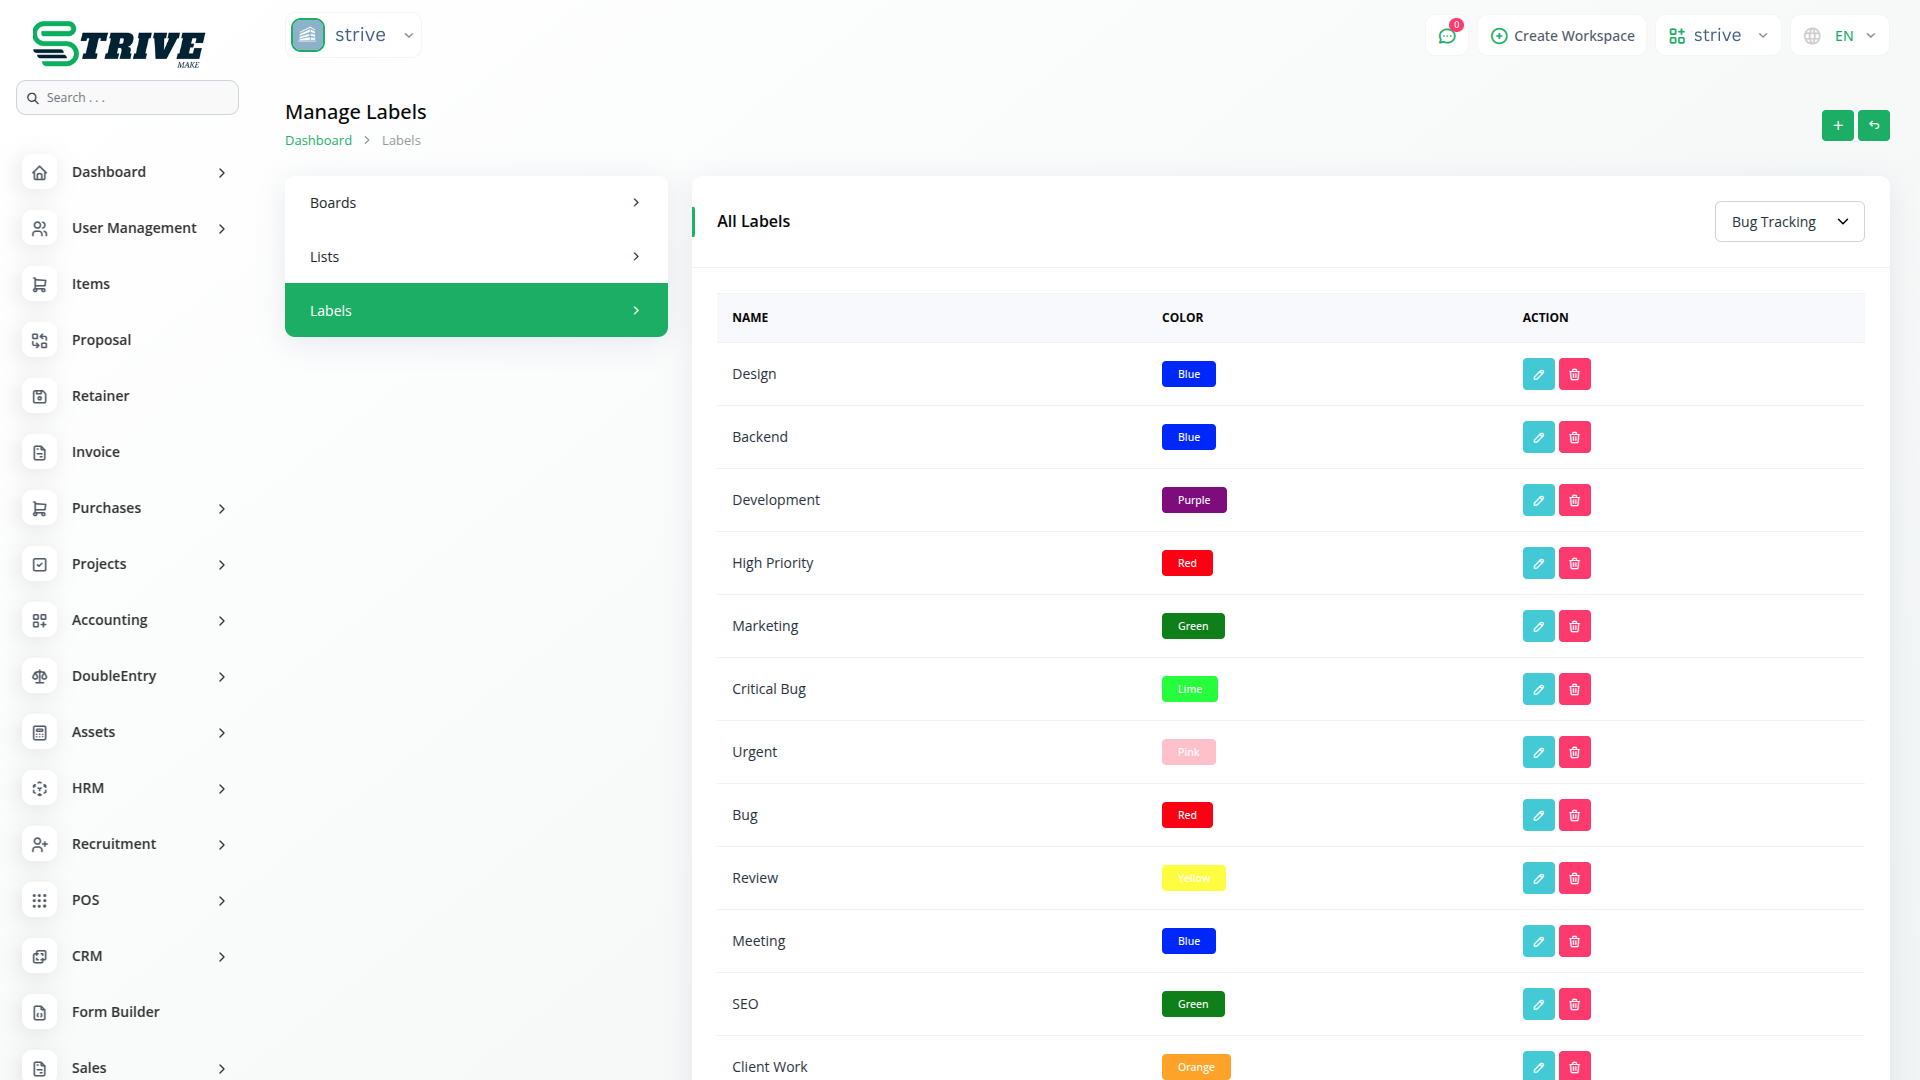Click trash icon for Critical Bug row
The image size is (1920, 1080).
(x=1574, y=689)
